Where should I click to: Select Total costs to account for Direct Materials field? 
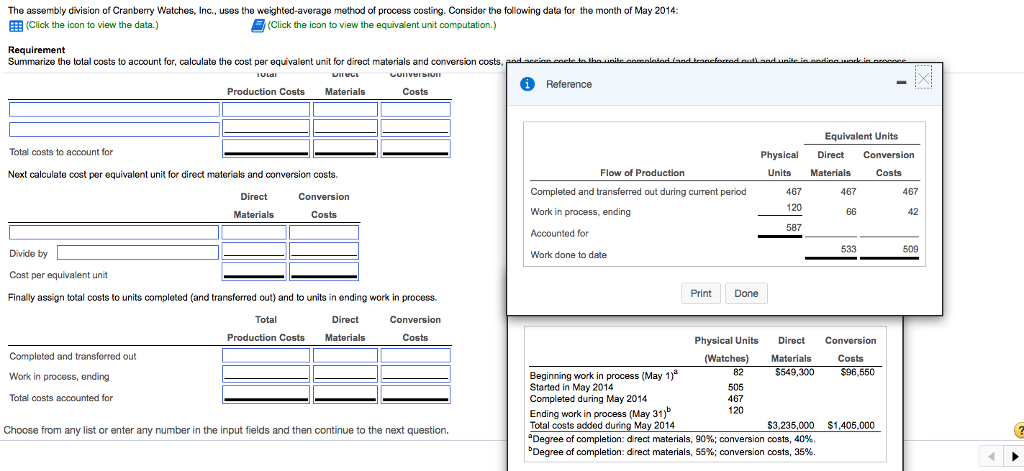tap(345, 150)
